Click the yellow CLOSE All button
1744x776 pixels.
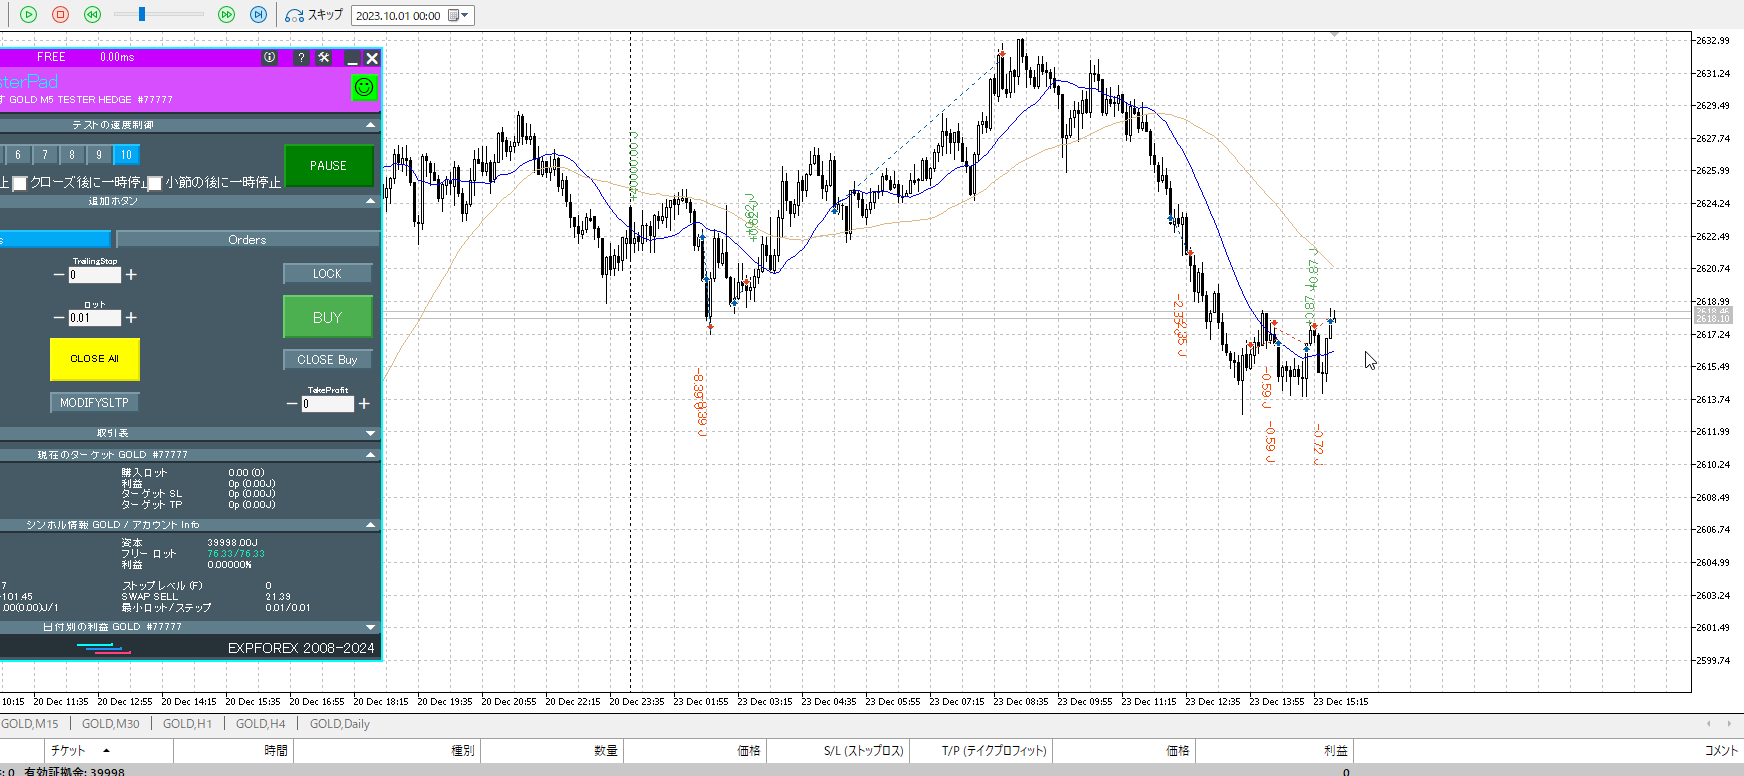94,359
